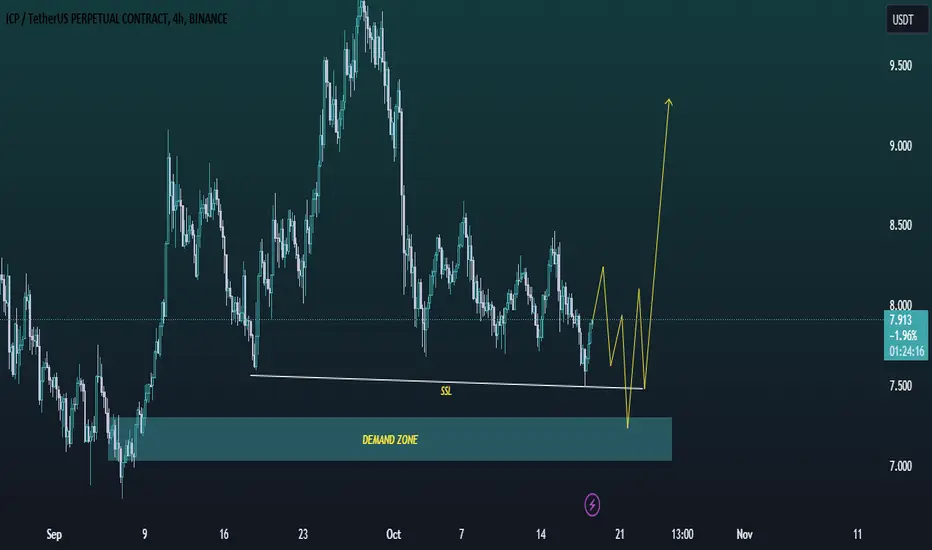
Task: Click the 8.500 price axis label
Action: 900,225
